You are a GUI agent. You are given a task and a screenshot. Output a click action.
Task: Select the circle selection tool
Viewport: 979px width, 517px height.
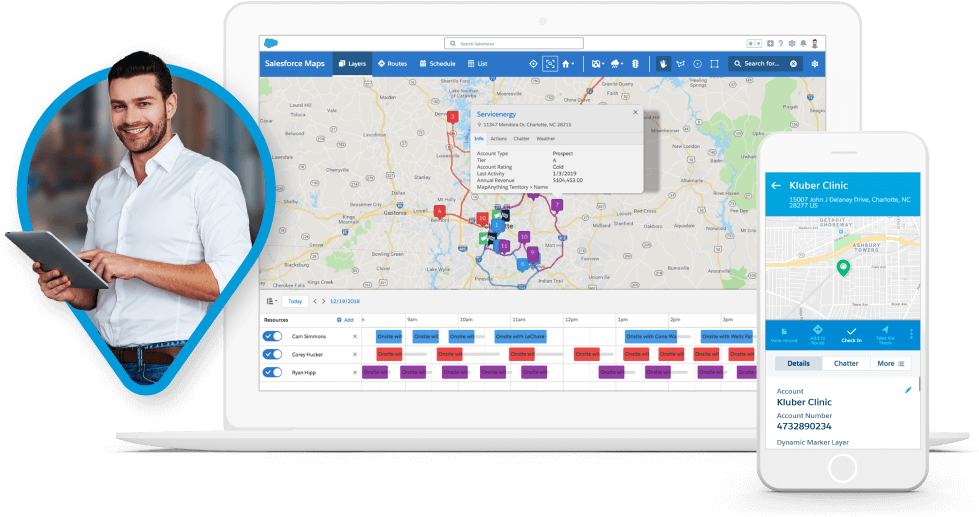697,64
